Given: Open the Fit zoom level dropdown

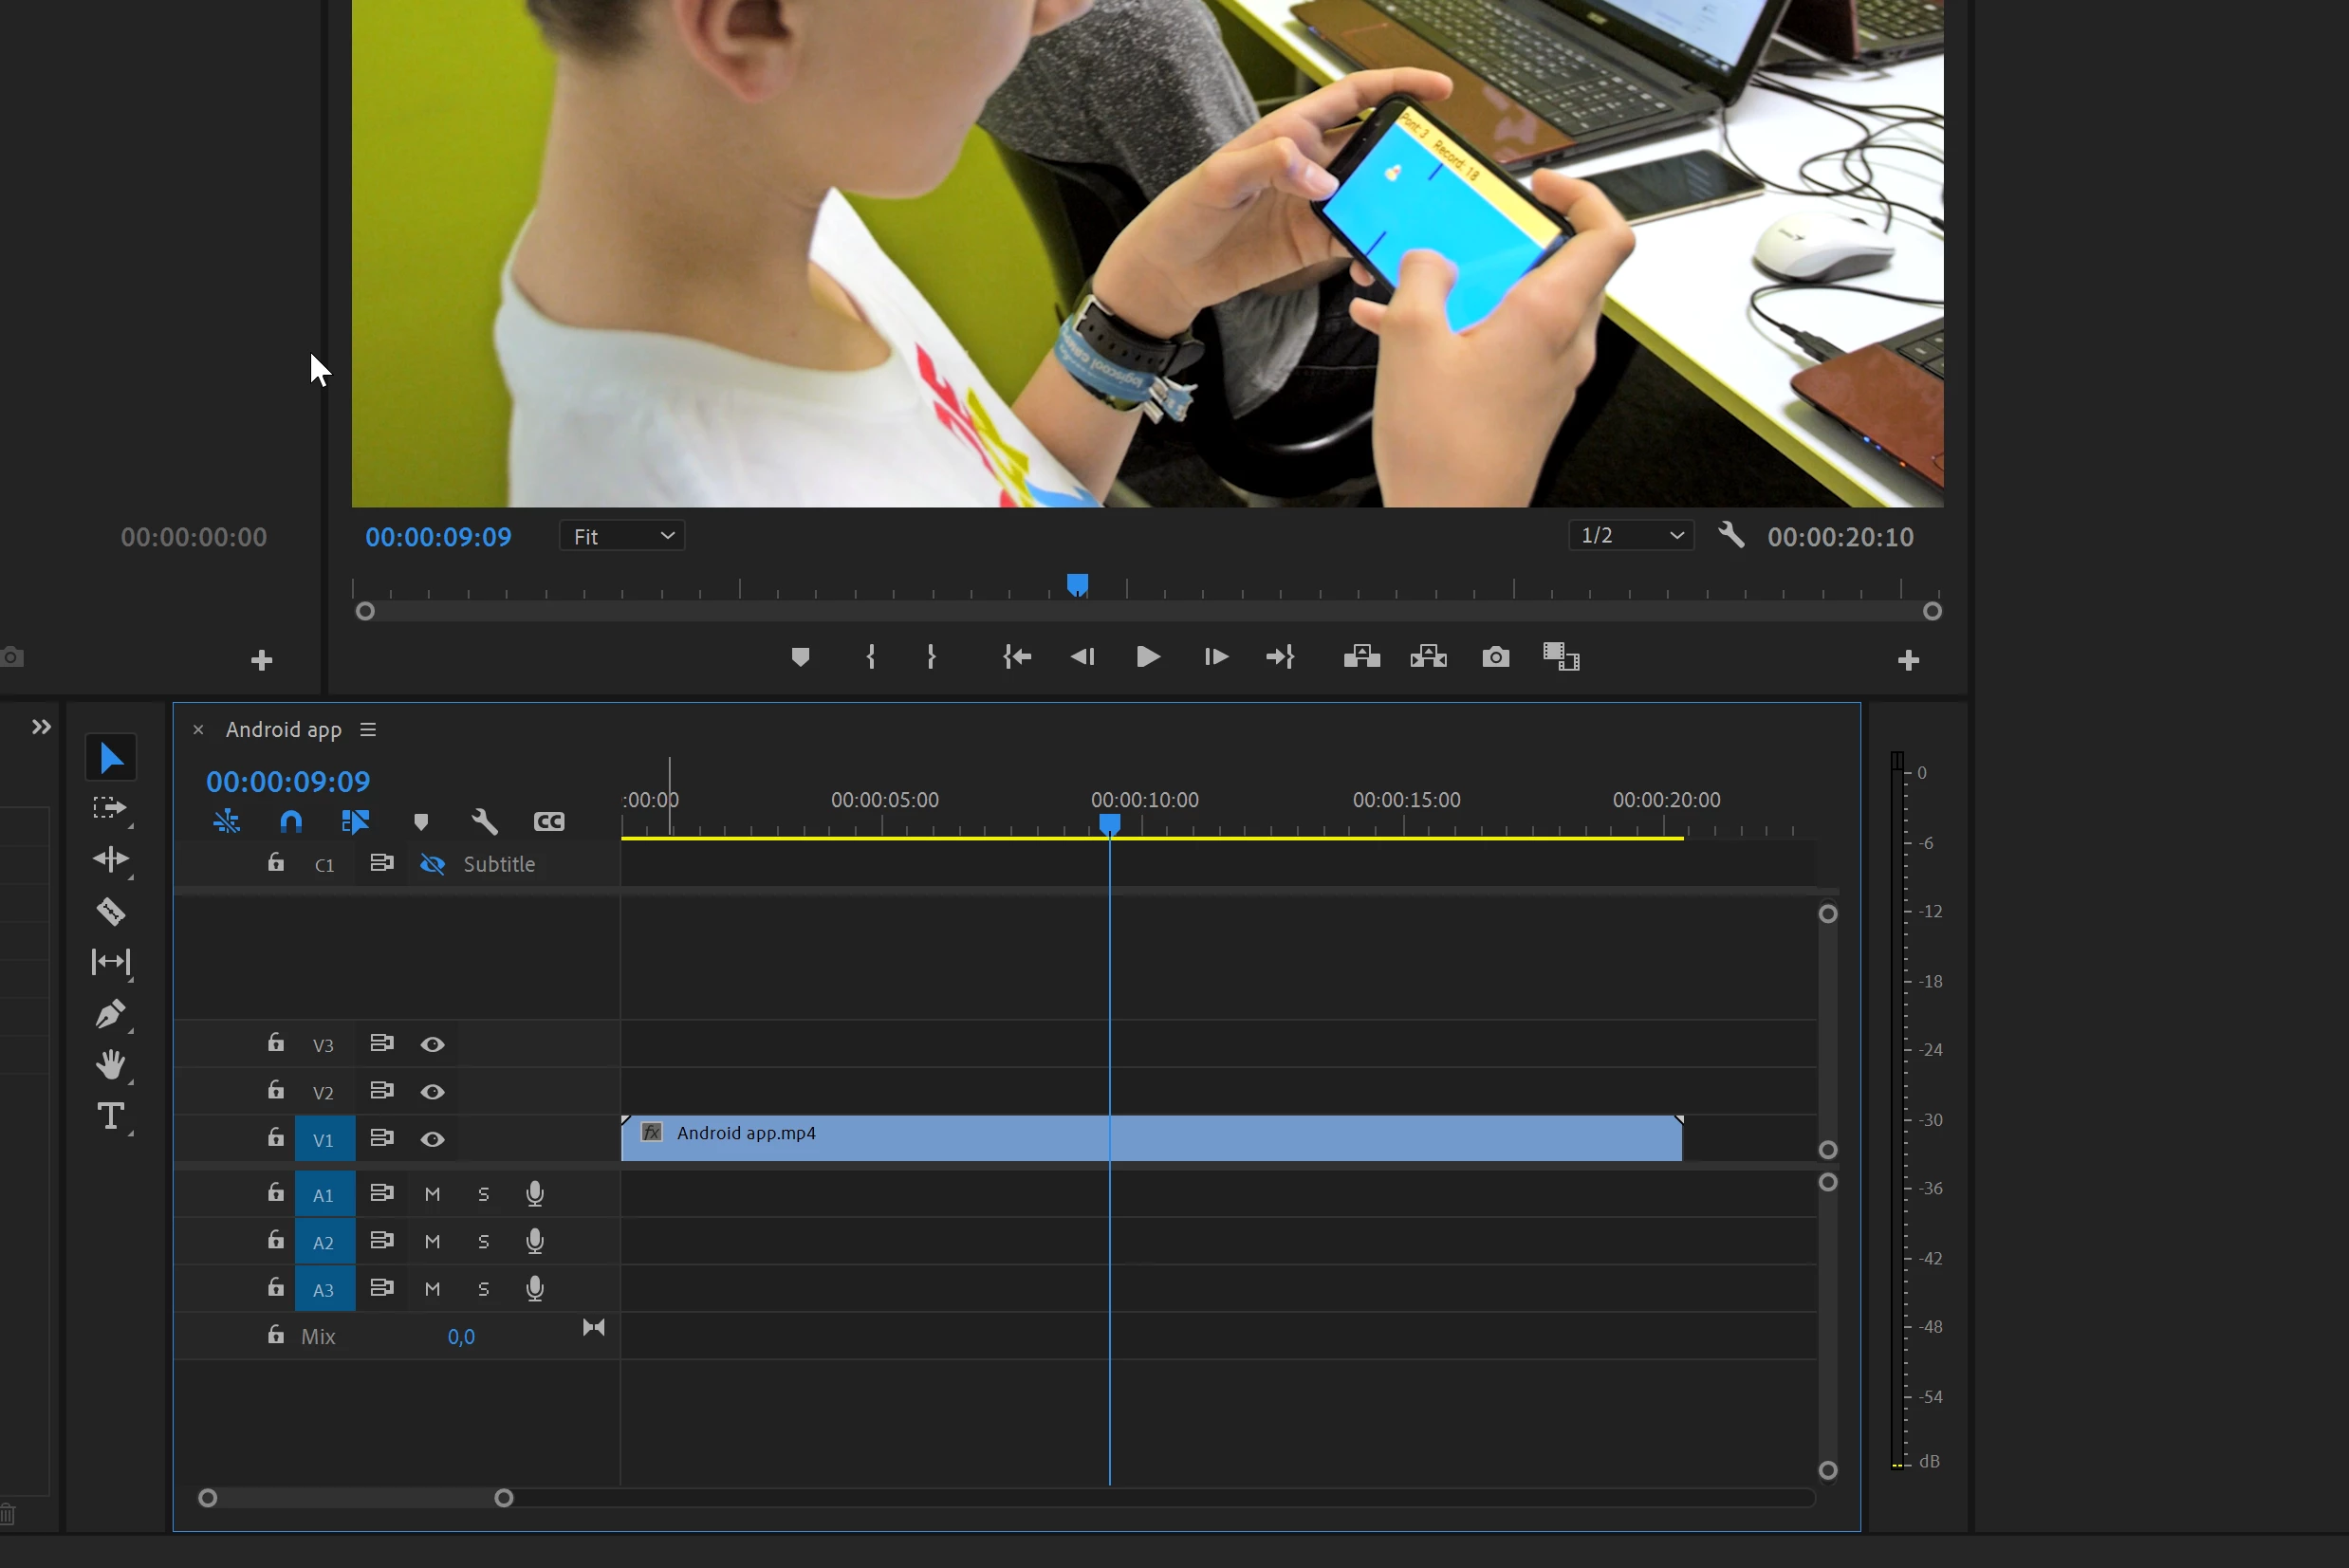Looking at the screenshot, I should point(622,537).
